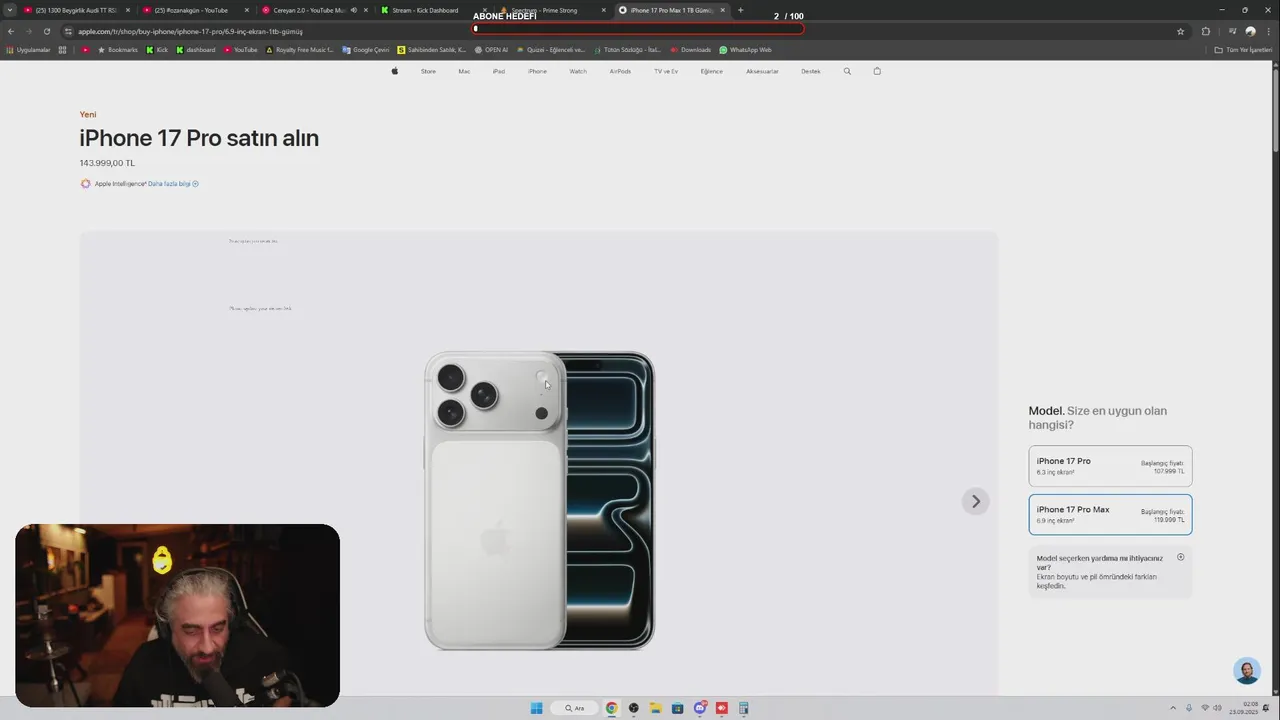Show hidden system tray icons

coord(1173,708)
